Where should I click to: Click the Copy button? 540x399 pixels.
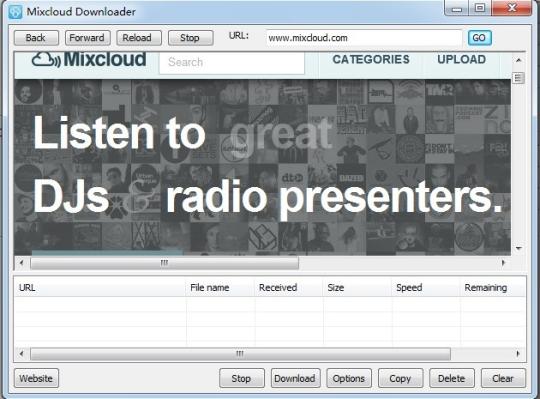click(401, 378)
